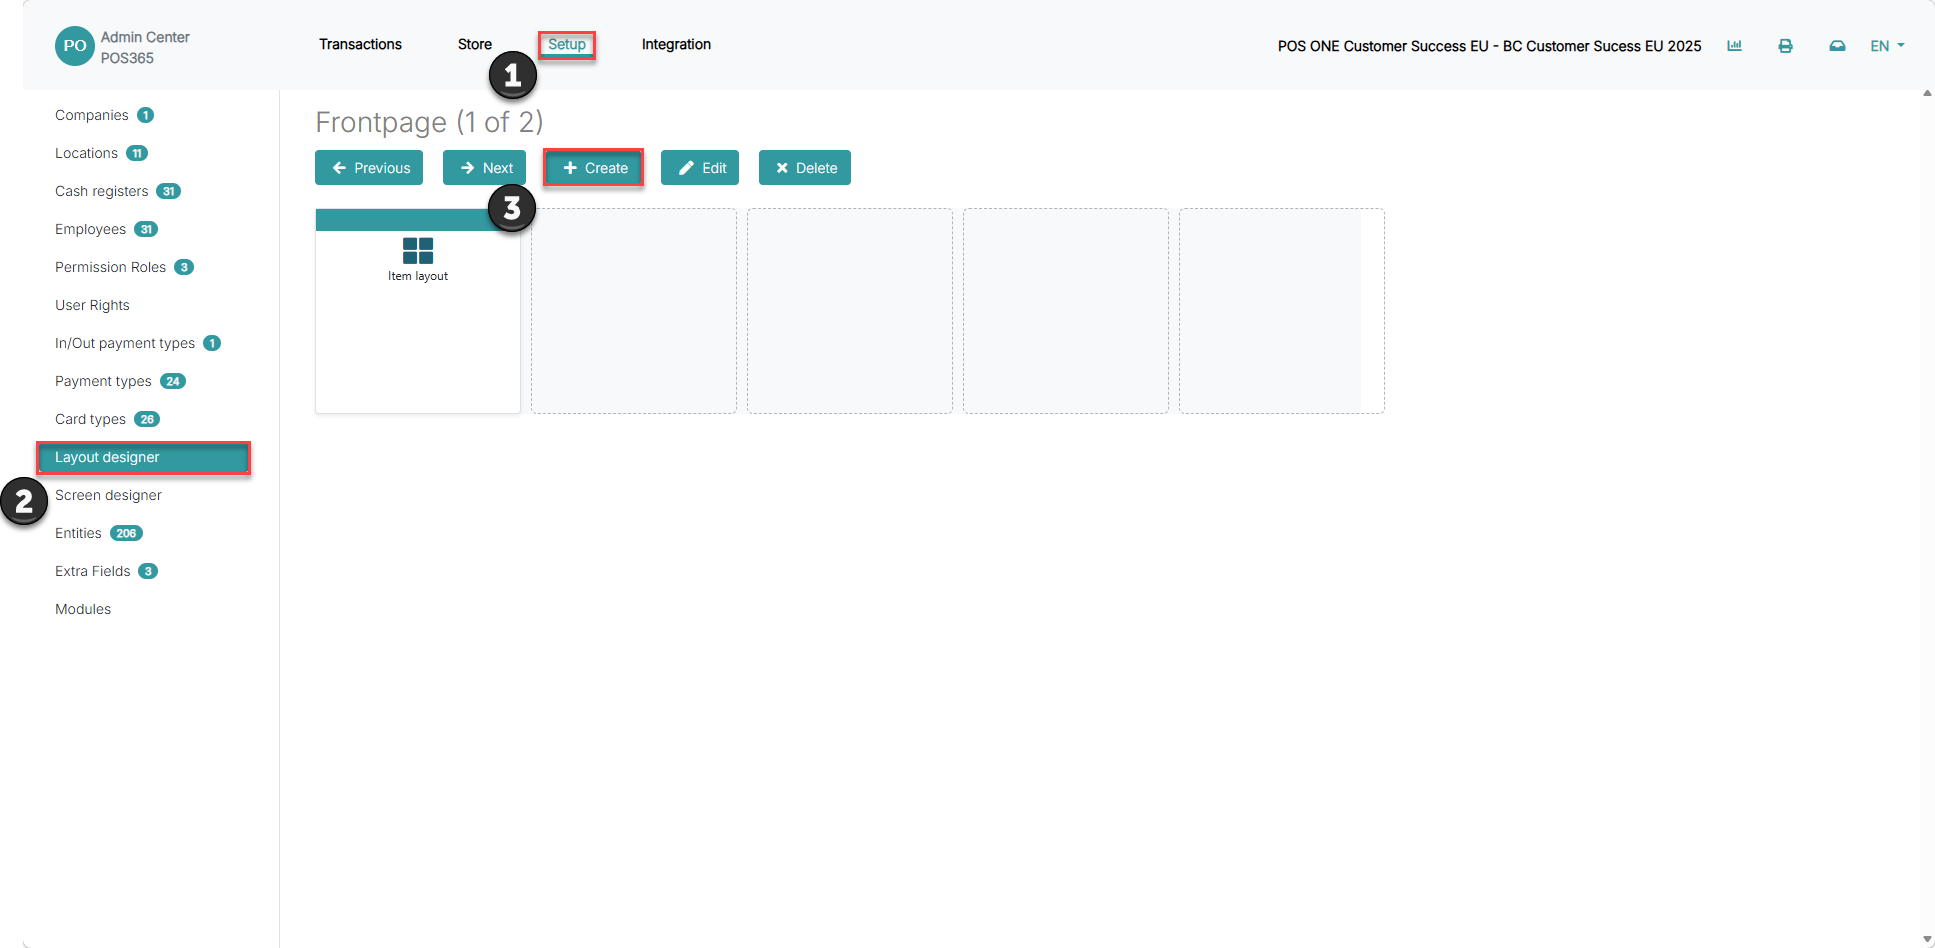Click the PO avatar logo

point(75,46)
